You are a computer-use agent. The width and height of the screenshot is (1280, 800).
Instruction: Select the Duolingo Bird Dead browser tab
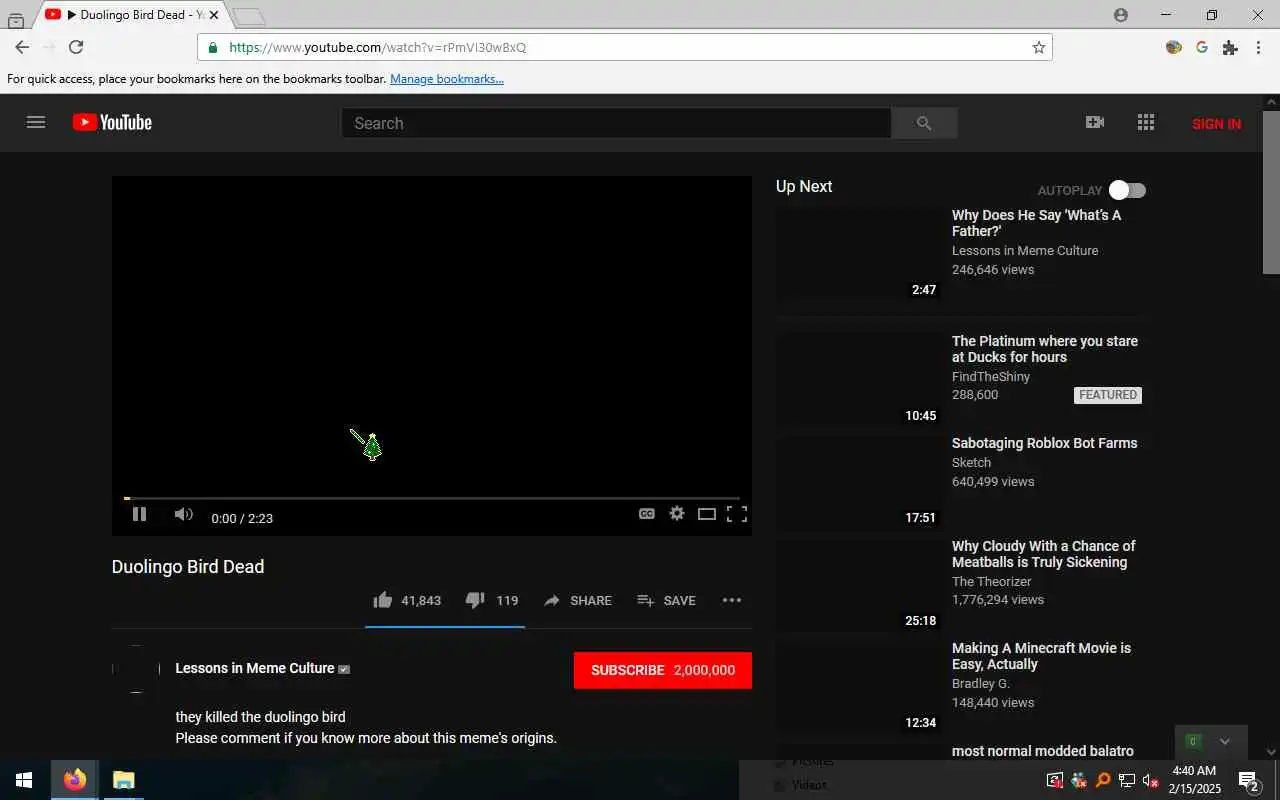tap(131, 15)
